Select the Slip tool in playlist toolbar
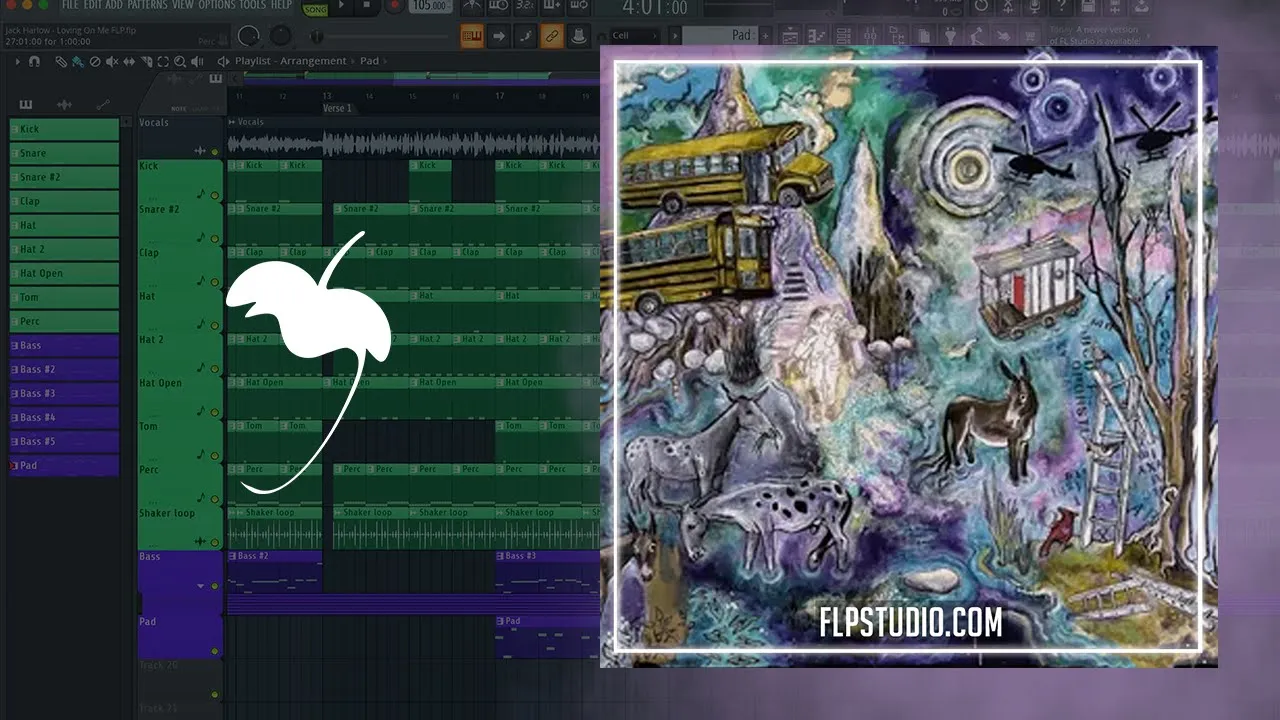The height and width of the screenshot is (720, 1280). click(129, 61)
